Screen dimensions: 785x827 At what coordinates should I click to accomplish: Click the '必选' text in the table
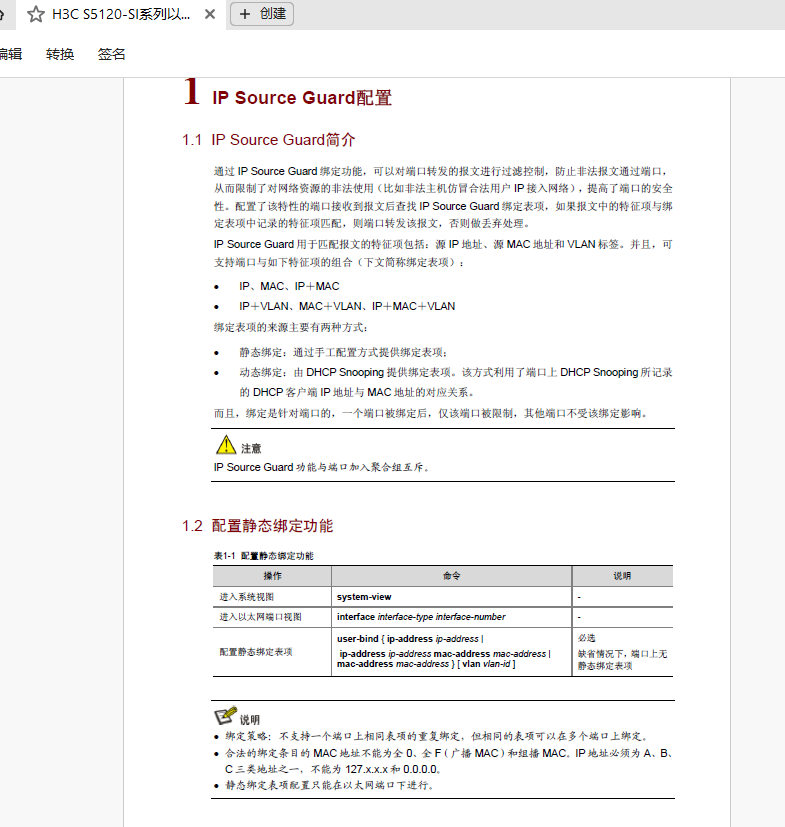[x=587, y=638]
